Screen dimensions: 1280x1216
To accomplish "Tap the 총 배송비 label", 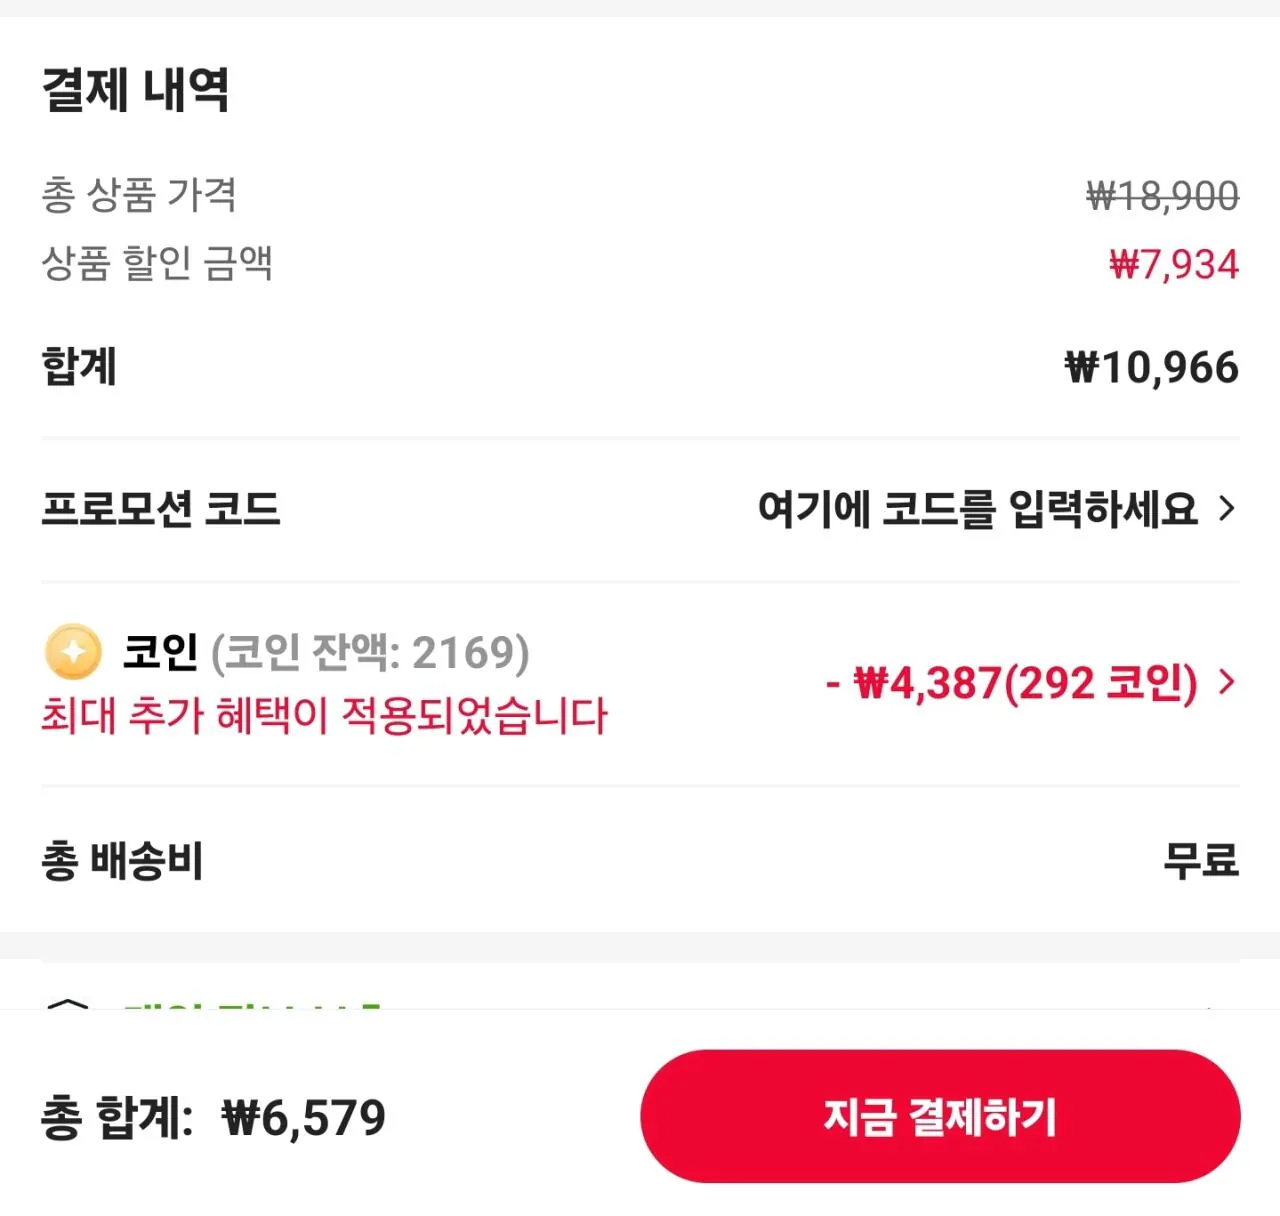I will coord(122,860).
